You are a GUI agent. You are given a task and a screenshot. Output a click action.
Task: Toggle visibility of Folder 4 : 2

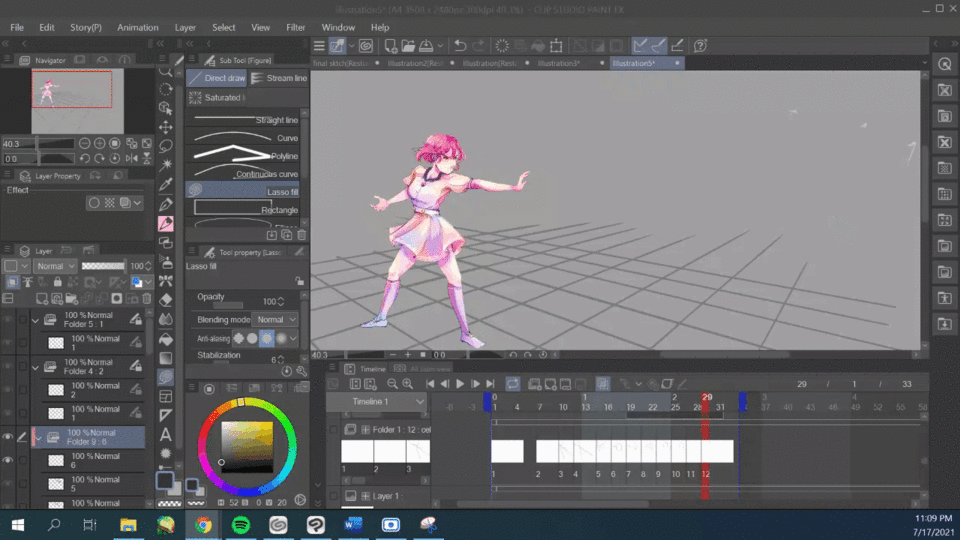point(7,367)
